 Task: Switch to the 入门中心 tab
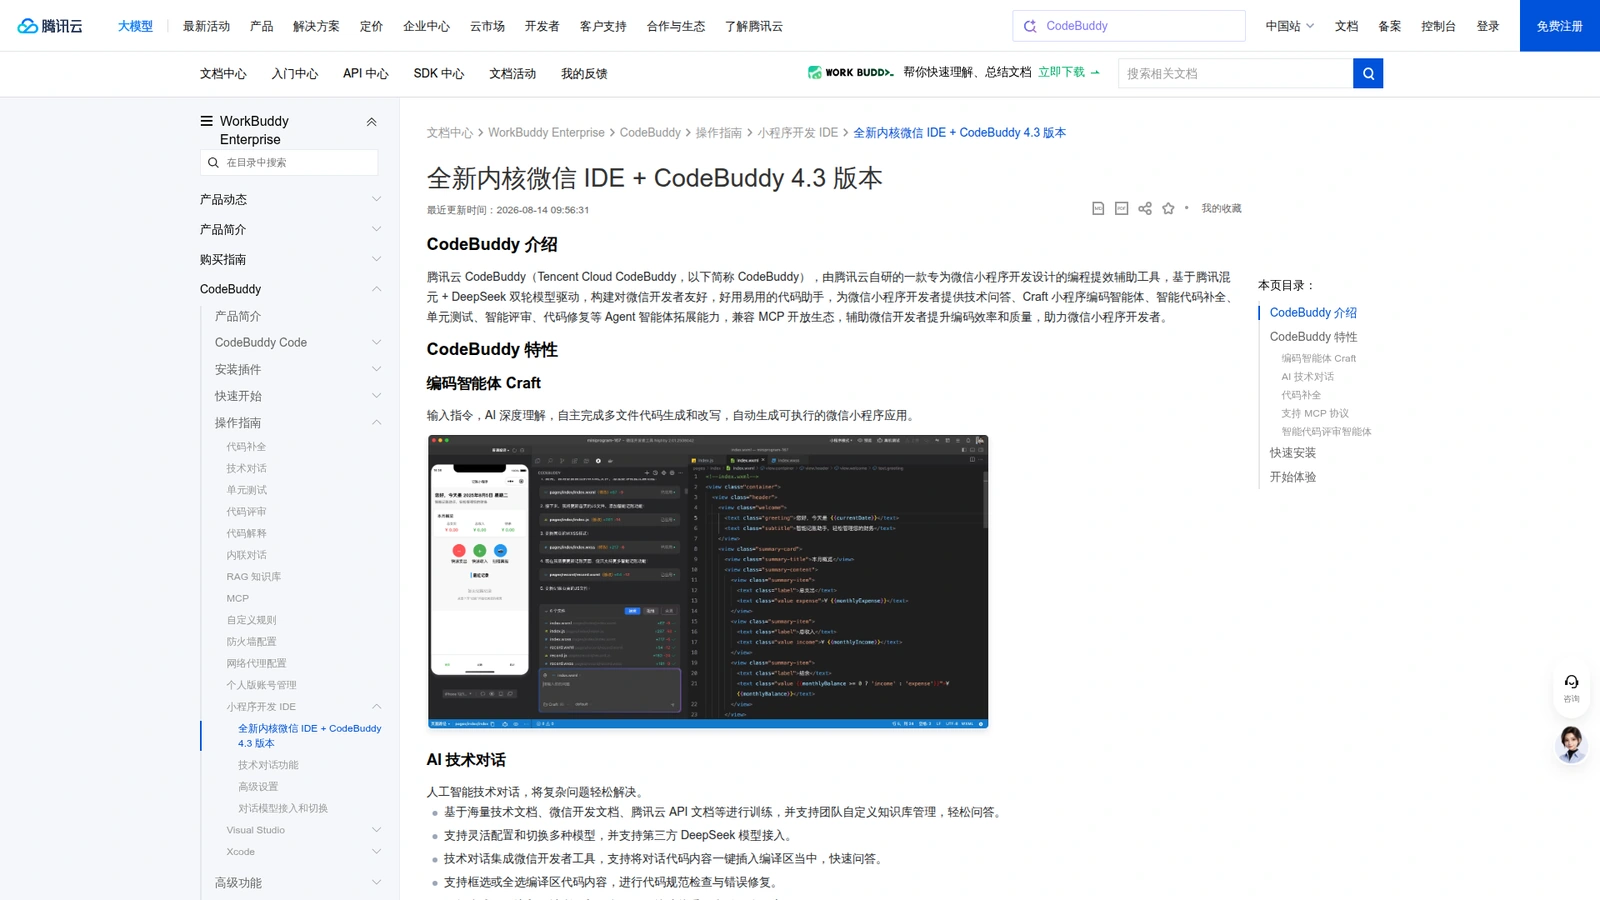295,74
